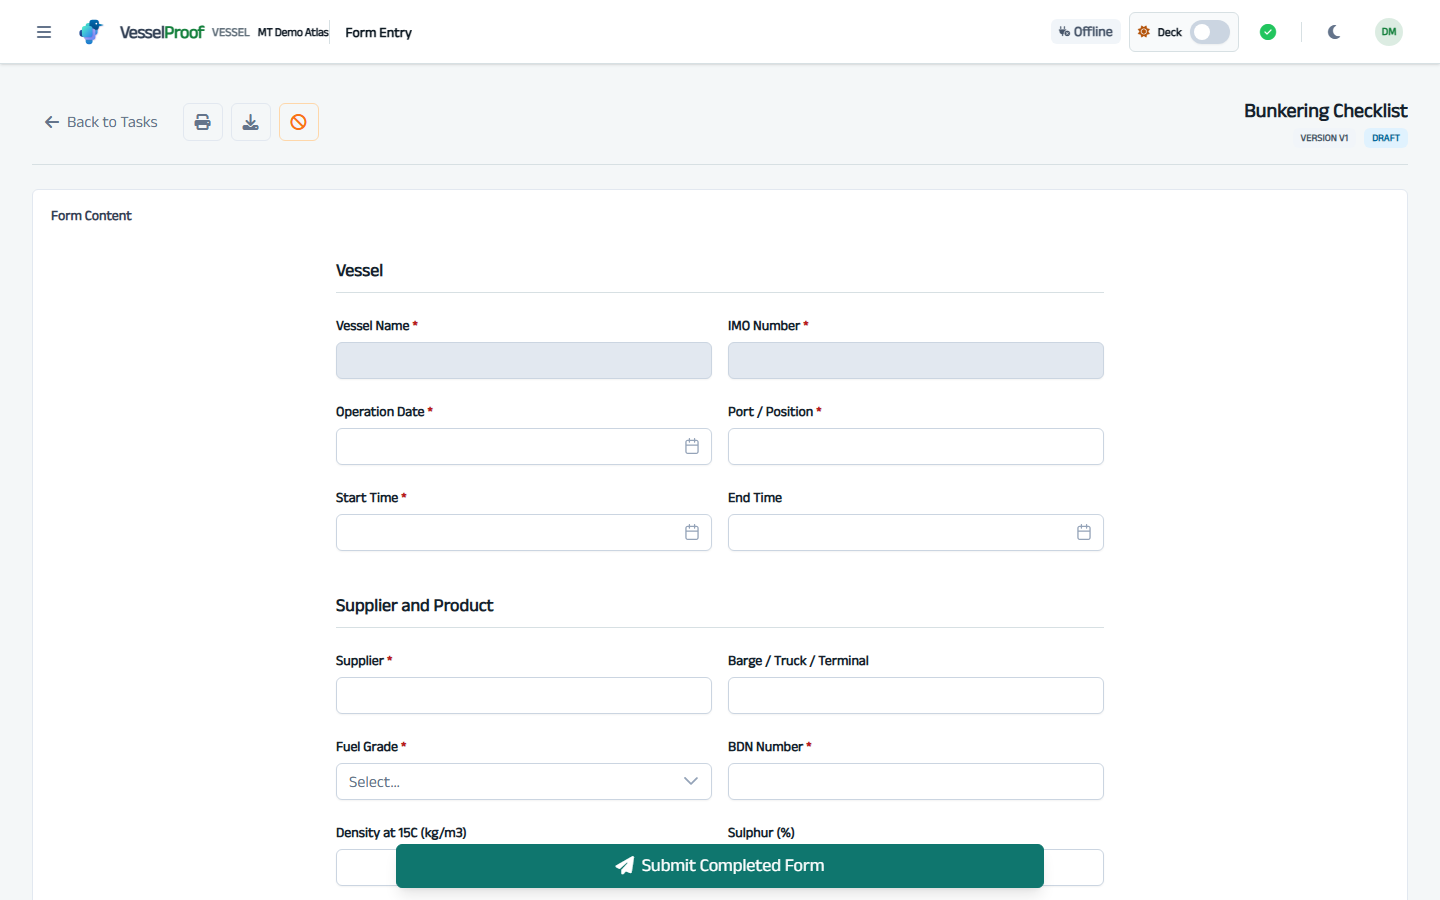
Task: Focus the IMO Number field
Action: click(916, 361)
